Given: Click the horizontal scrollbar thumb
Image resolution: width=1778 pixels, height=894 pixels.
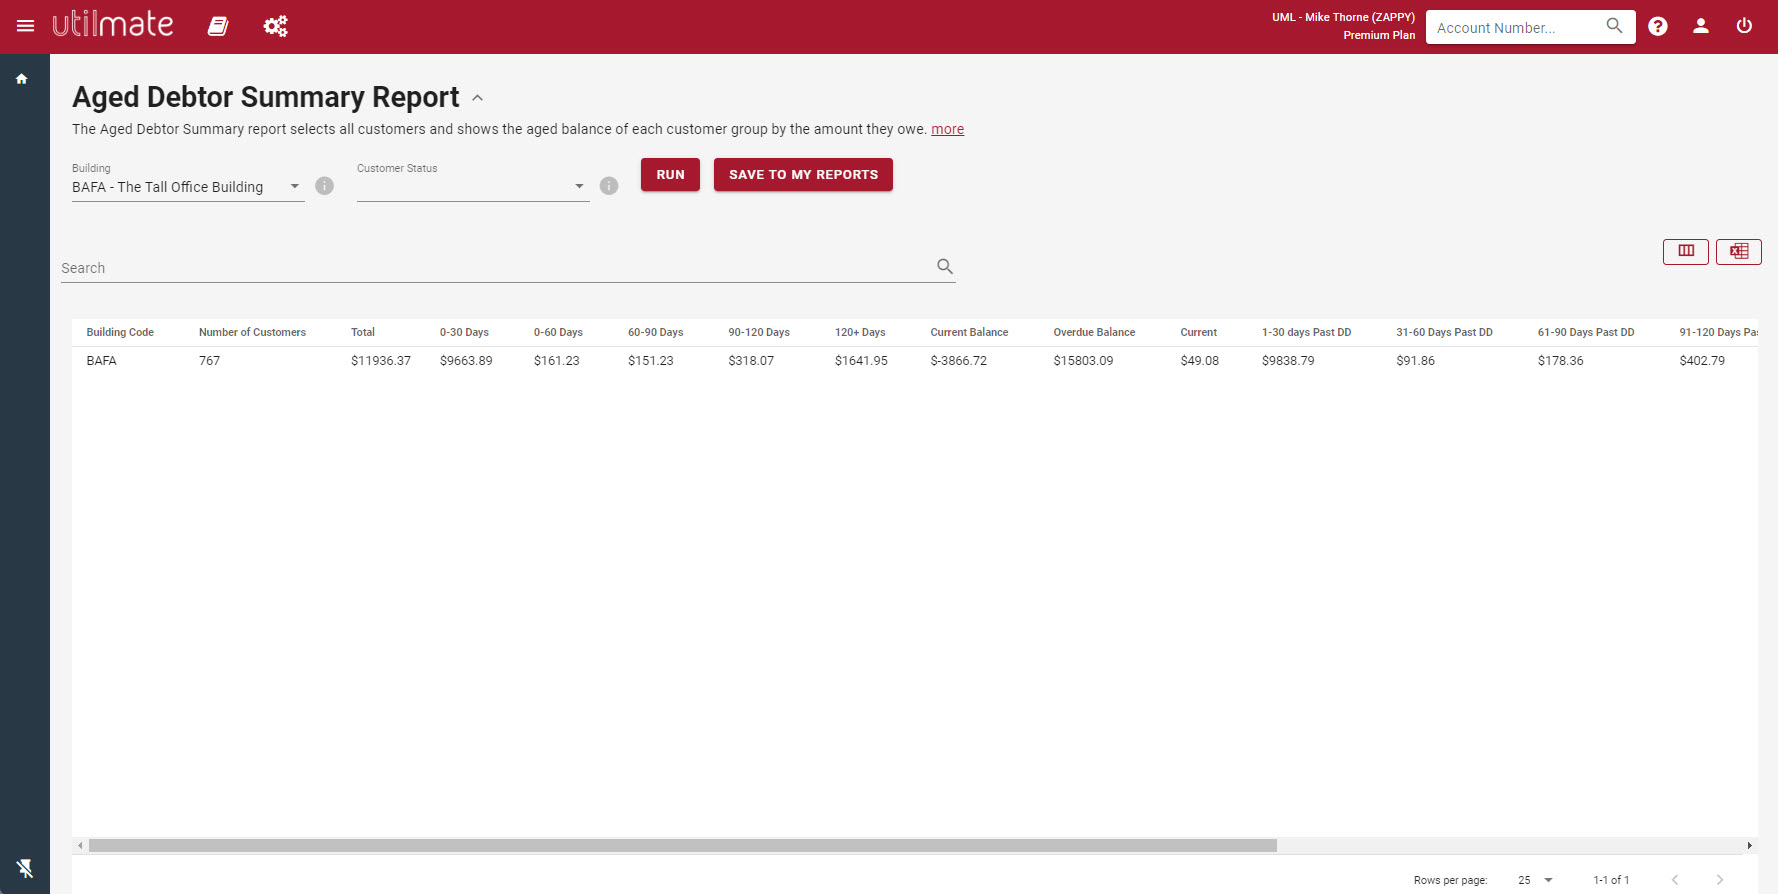Looking at the screenshot, I should tap(683, 846).
